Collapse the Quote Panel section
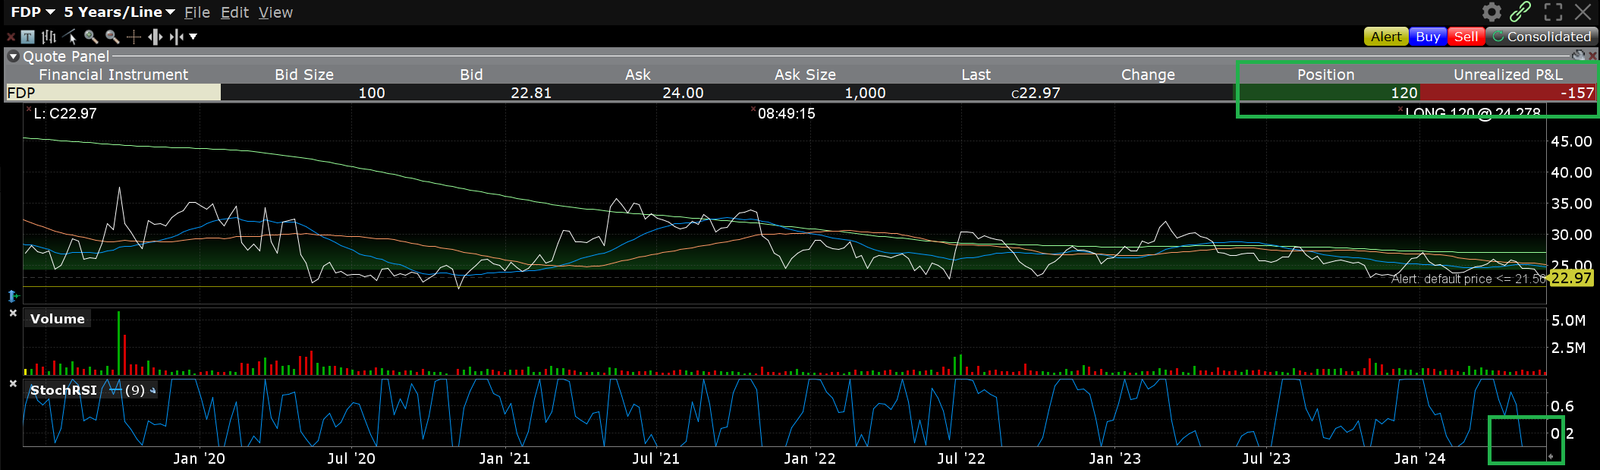 (13, 57)
